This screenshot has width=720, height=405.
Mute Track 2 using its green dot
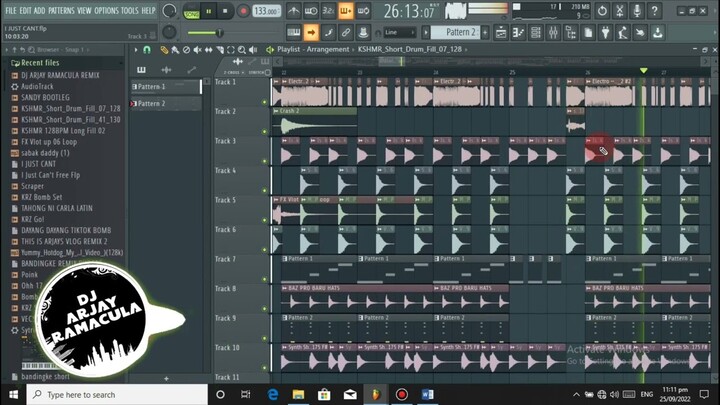point(264,131)
